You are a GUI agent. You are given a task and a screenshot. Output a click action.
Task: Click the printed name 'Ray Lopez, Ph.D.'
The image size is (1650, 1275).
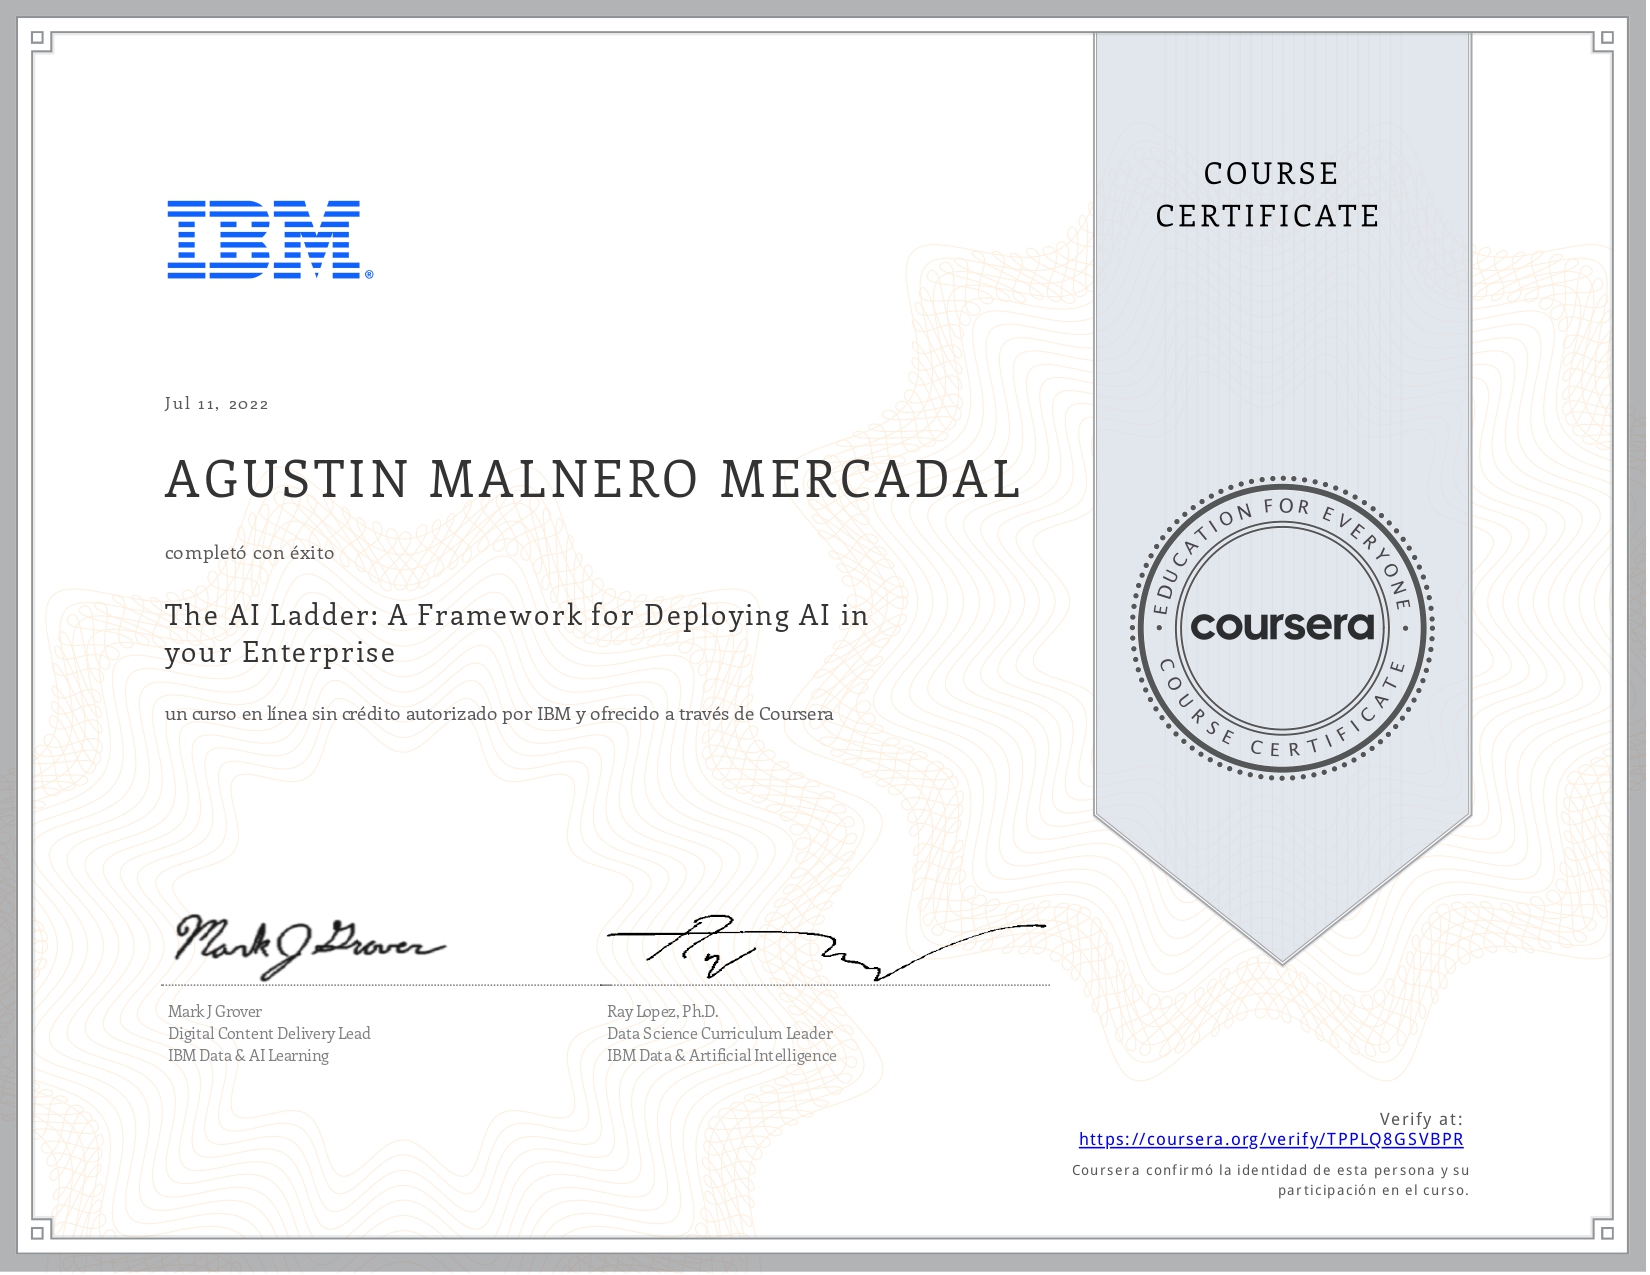[663, 1012]
